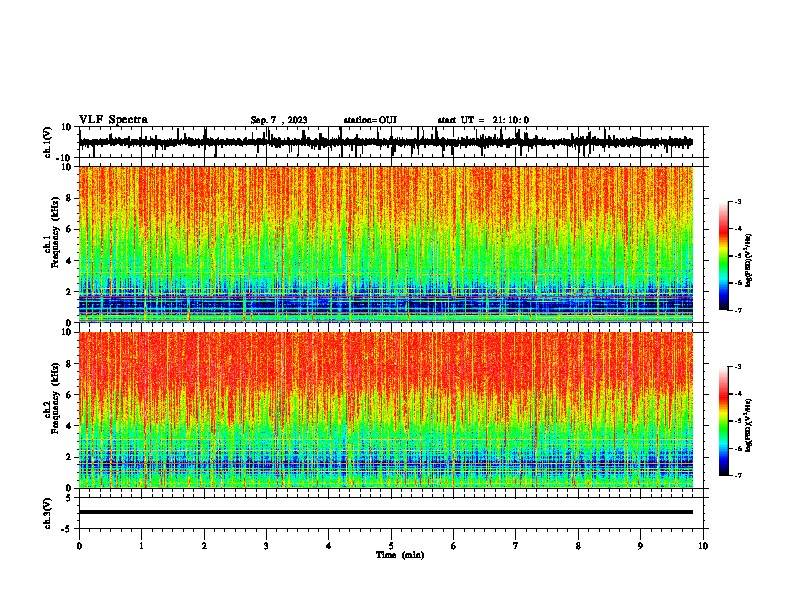Select the date text "Sep. 7, 2023"
The image size is (792, 612).
coord(279,120)
